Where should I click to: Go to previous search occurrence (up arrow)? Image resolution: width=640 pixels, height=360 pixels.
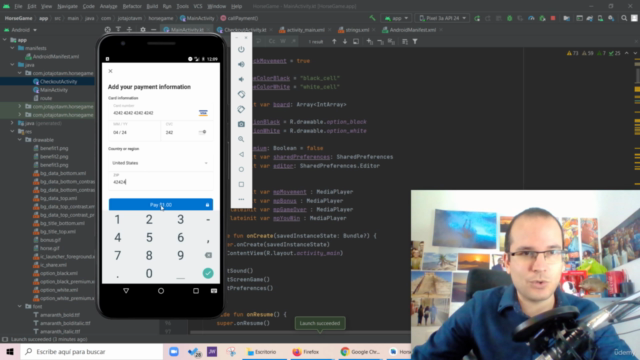(x=334, y=41)
